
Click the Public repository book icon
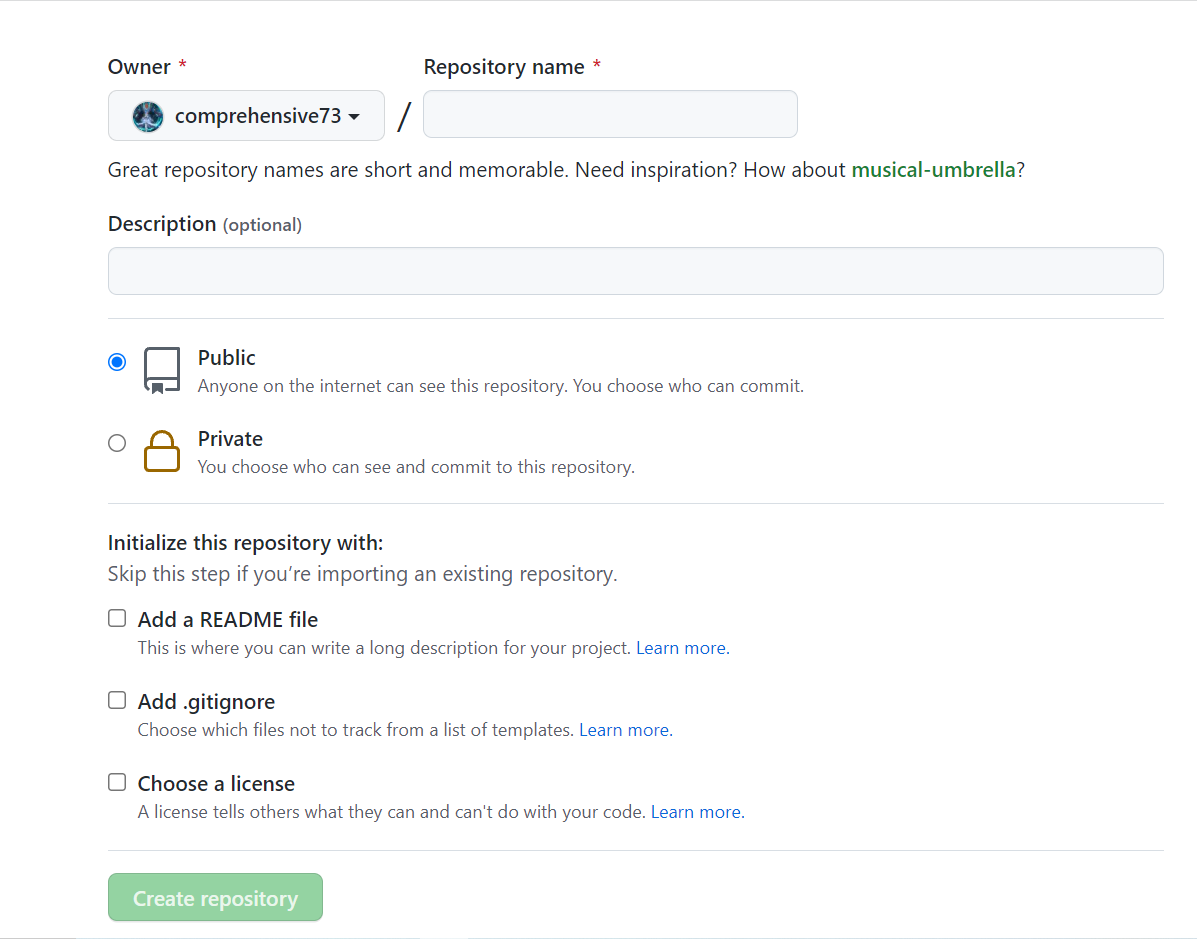162,370
